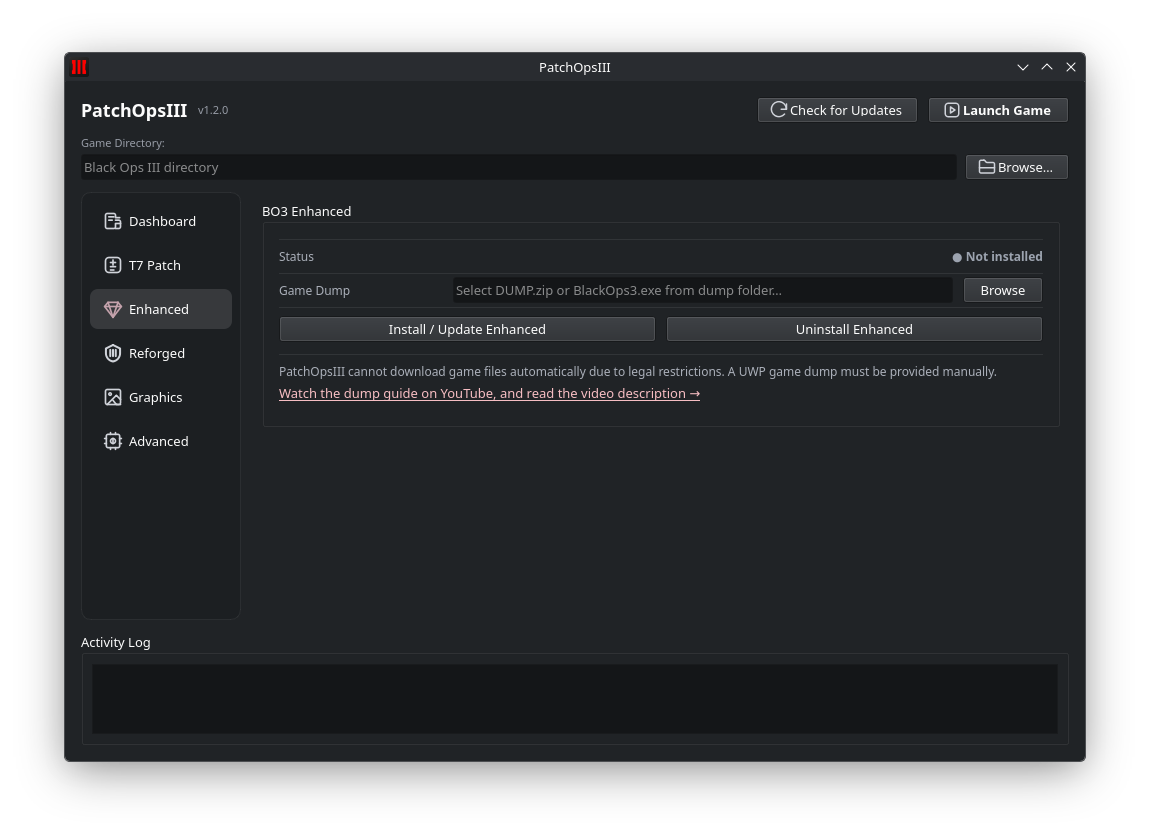Viewport: 1150px width, 838px height.
Task: Open the Graphics tab
Action: pos(161,397)
